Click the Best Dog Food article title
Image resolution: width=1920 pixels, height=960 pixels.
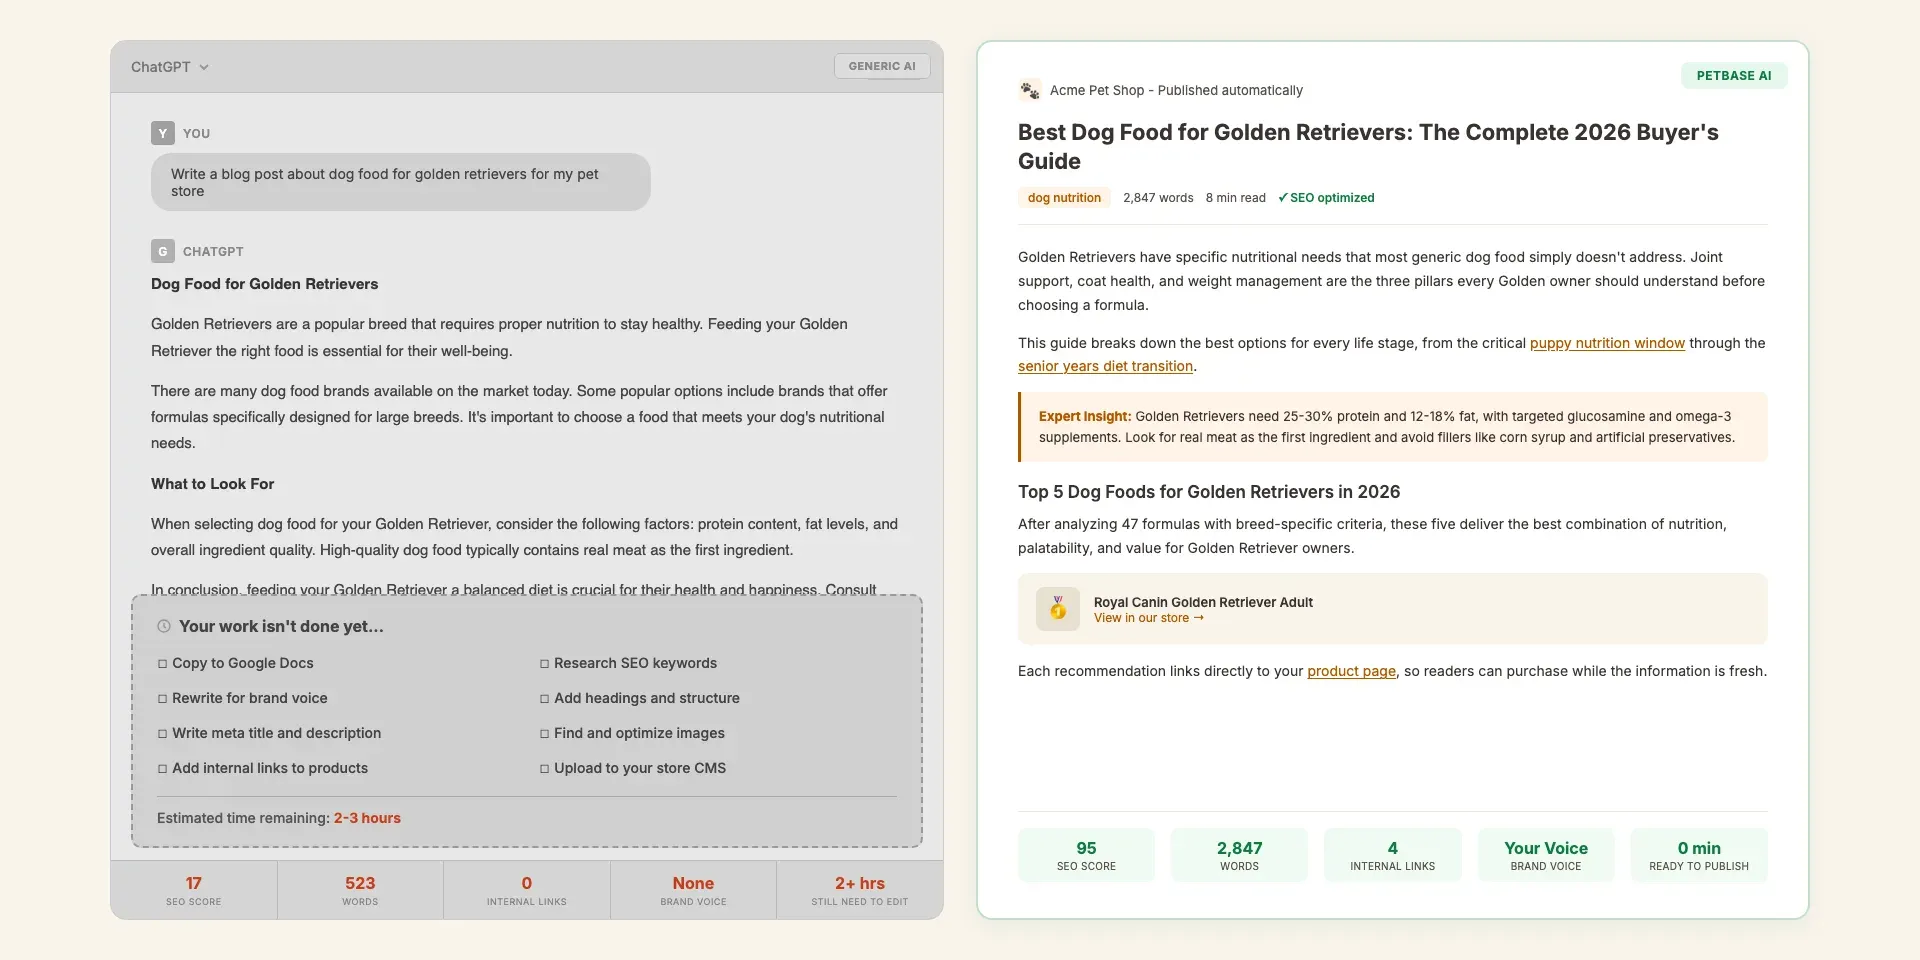(x=1368, y=147)
